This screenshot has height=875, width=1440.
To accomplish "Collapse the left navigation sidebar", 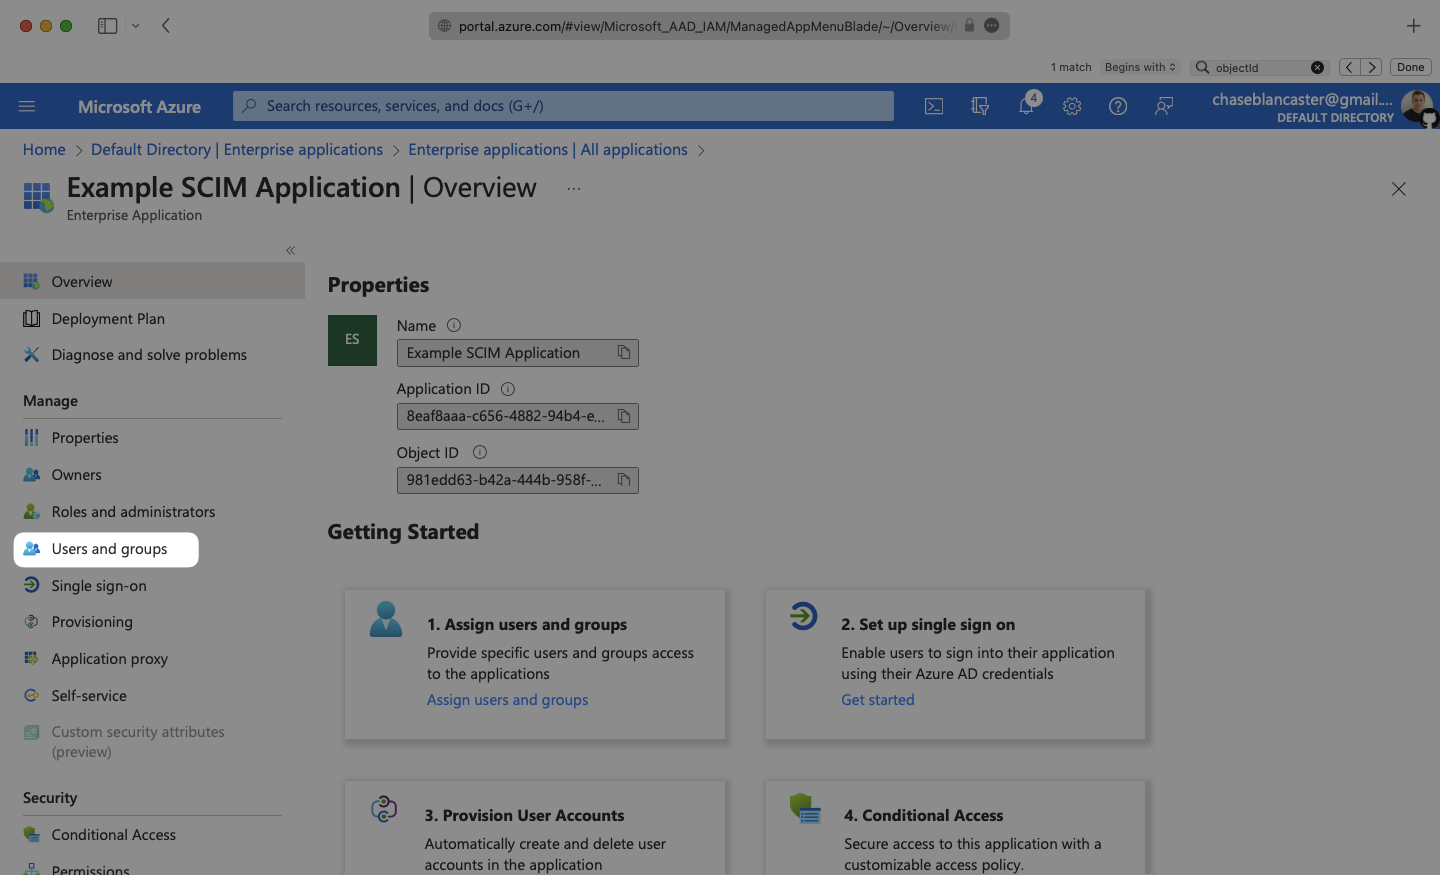I will (x=290, y=250).
